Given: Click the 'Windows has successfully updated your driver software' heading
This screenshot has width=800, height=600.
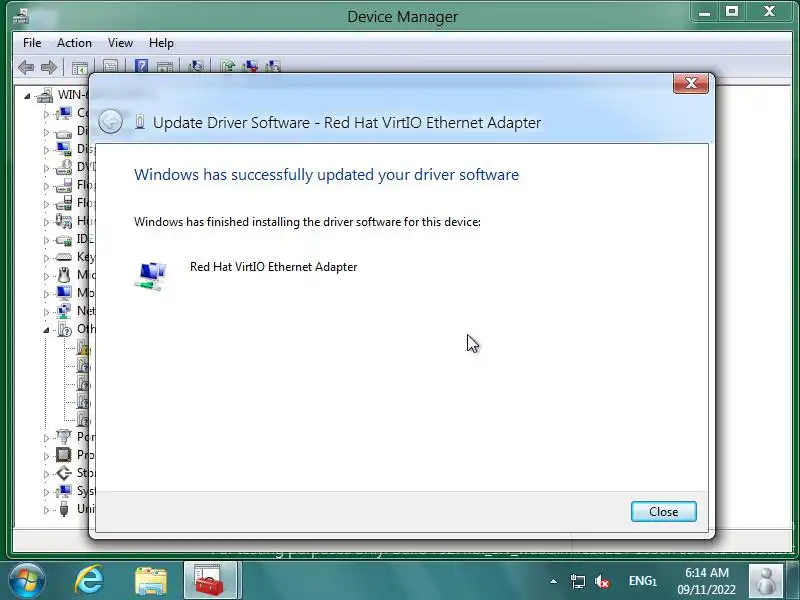Looking at the screenshot, I should 327,174.
